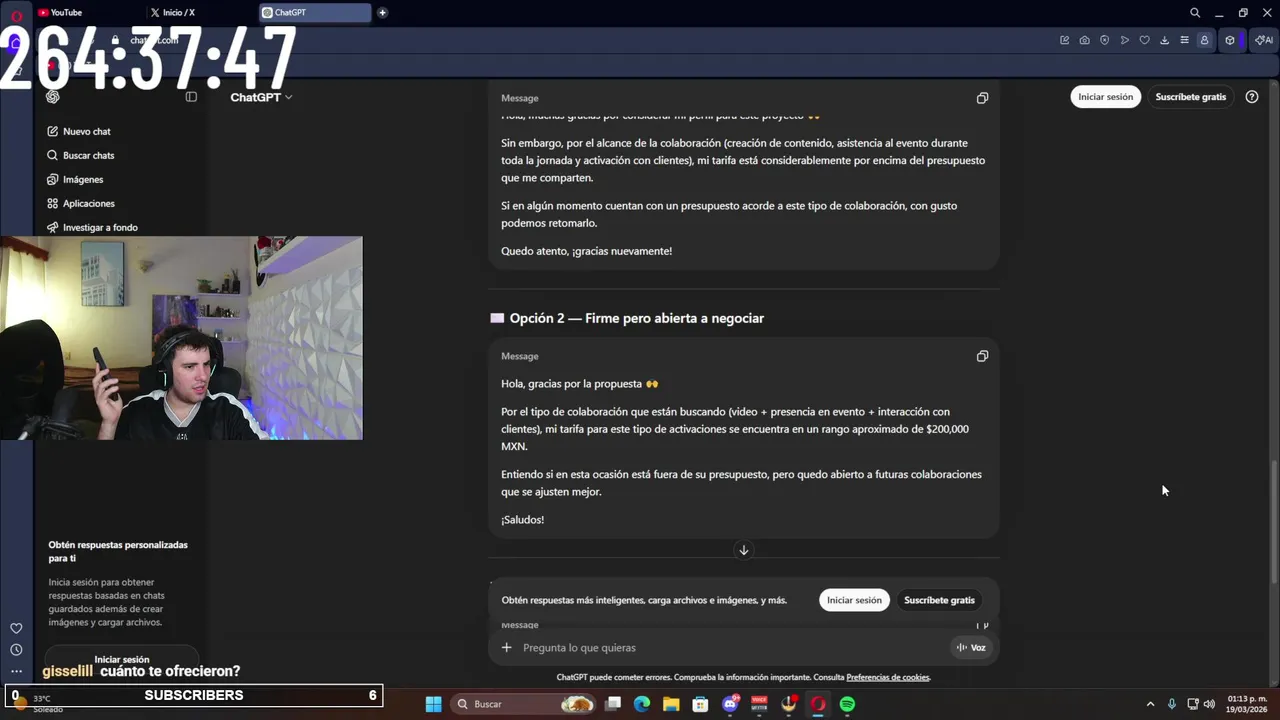Open the sidebar three-dots more icon
Screen dimensions: 1280x720
point(16,671)
